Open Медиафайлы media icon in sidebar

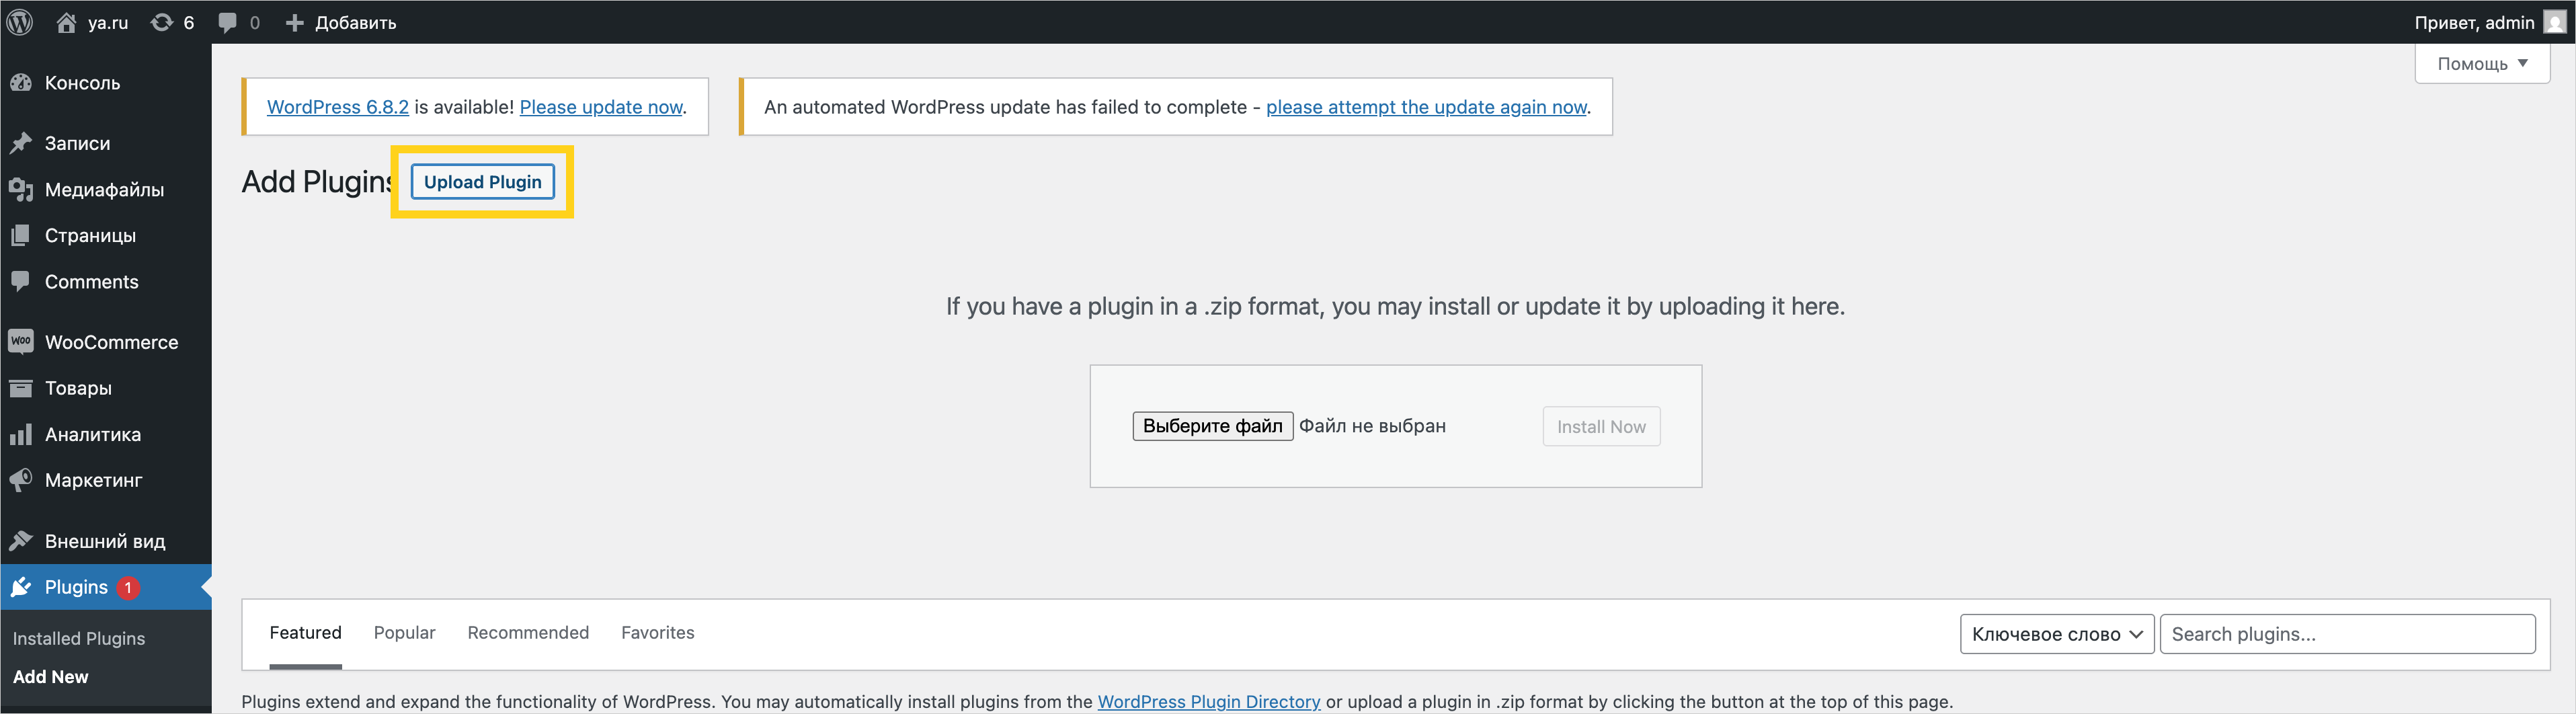tap(21, 190)
